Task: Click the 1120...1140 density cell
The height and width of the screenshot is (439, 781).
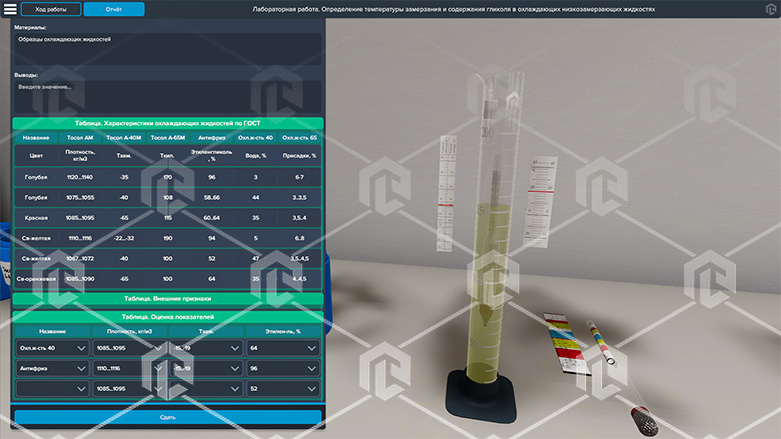Action: point(80,177)
